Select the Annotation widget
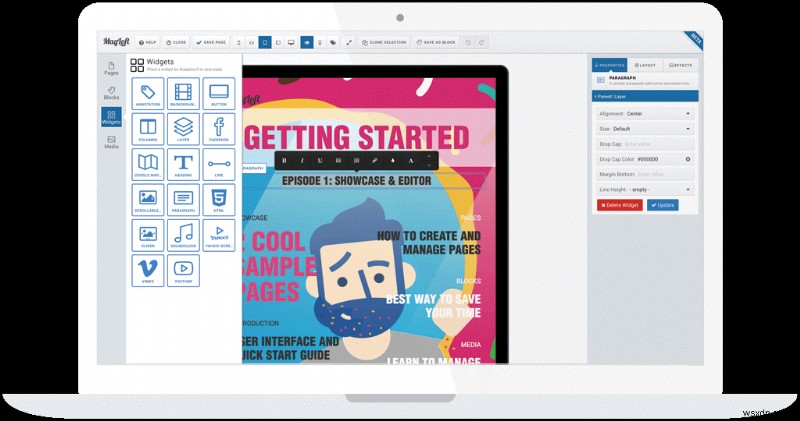 pyautogui.click(x=148, y=94)
